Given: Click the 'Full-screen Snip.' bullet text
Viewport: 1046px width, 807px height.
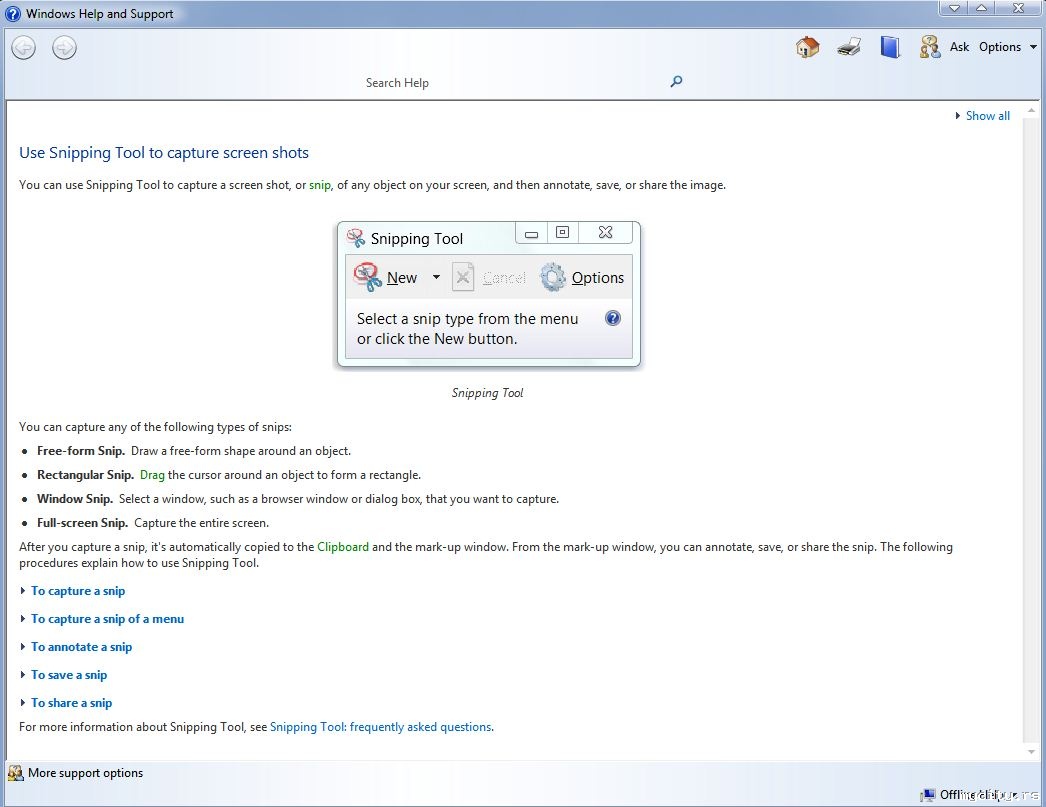Looking at the screenshot, I should (x=82, y=523).
